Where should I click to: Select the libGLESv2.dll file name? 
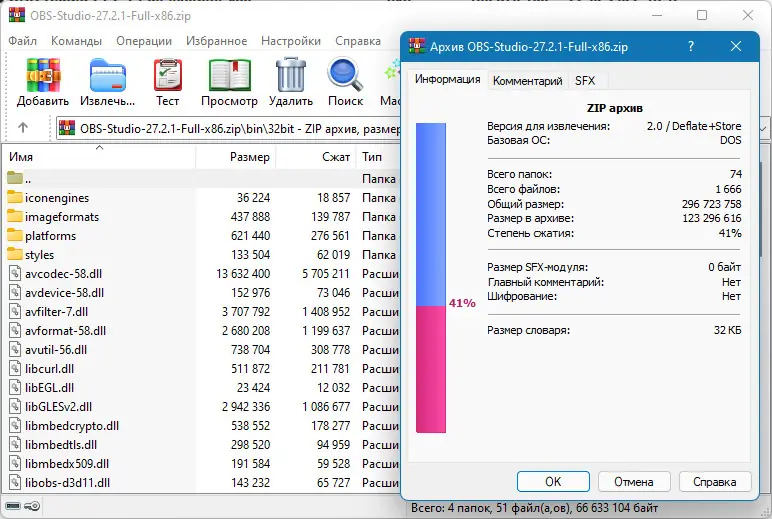click(59, 407)
